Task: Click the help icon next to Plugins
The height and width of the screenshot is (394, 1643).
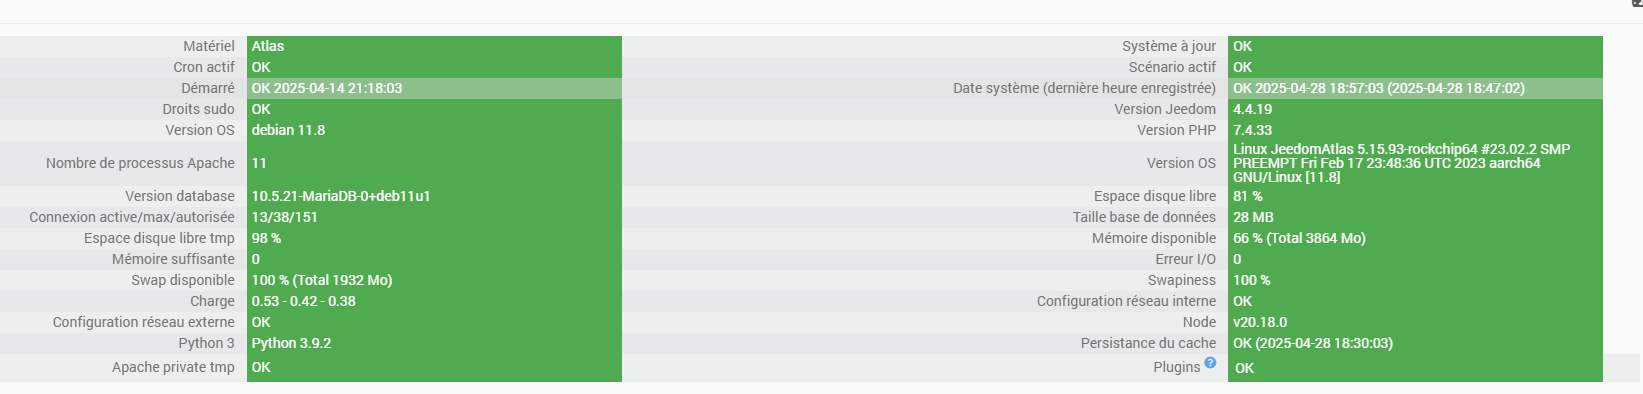Action: click(1210, 363)
